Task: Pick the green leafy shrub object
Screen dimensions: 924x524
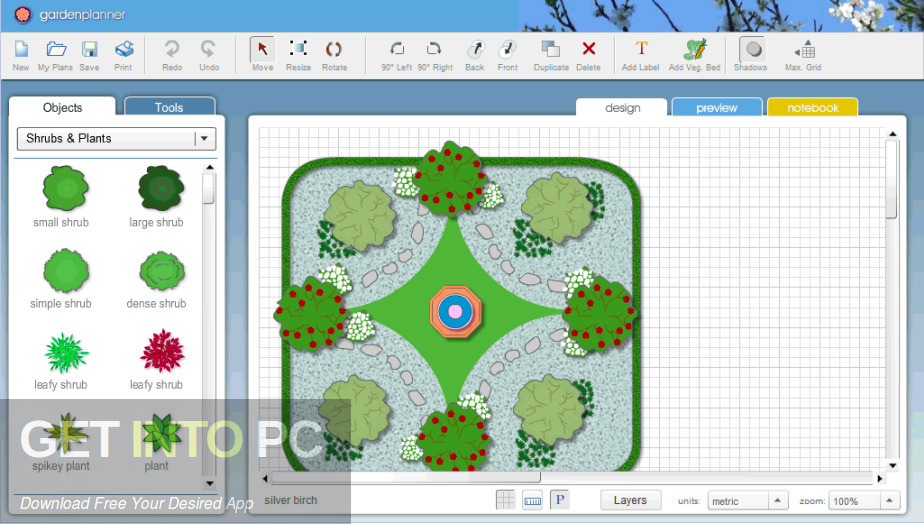Action: coord(66,352)
